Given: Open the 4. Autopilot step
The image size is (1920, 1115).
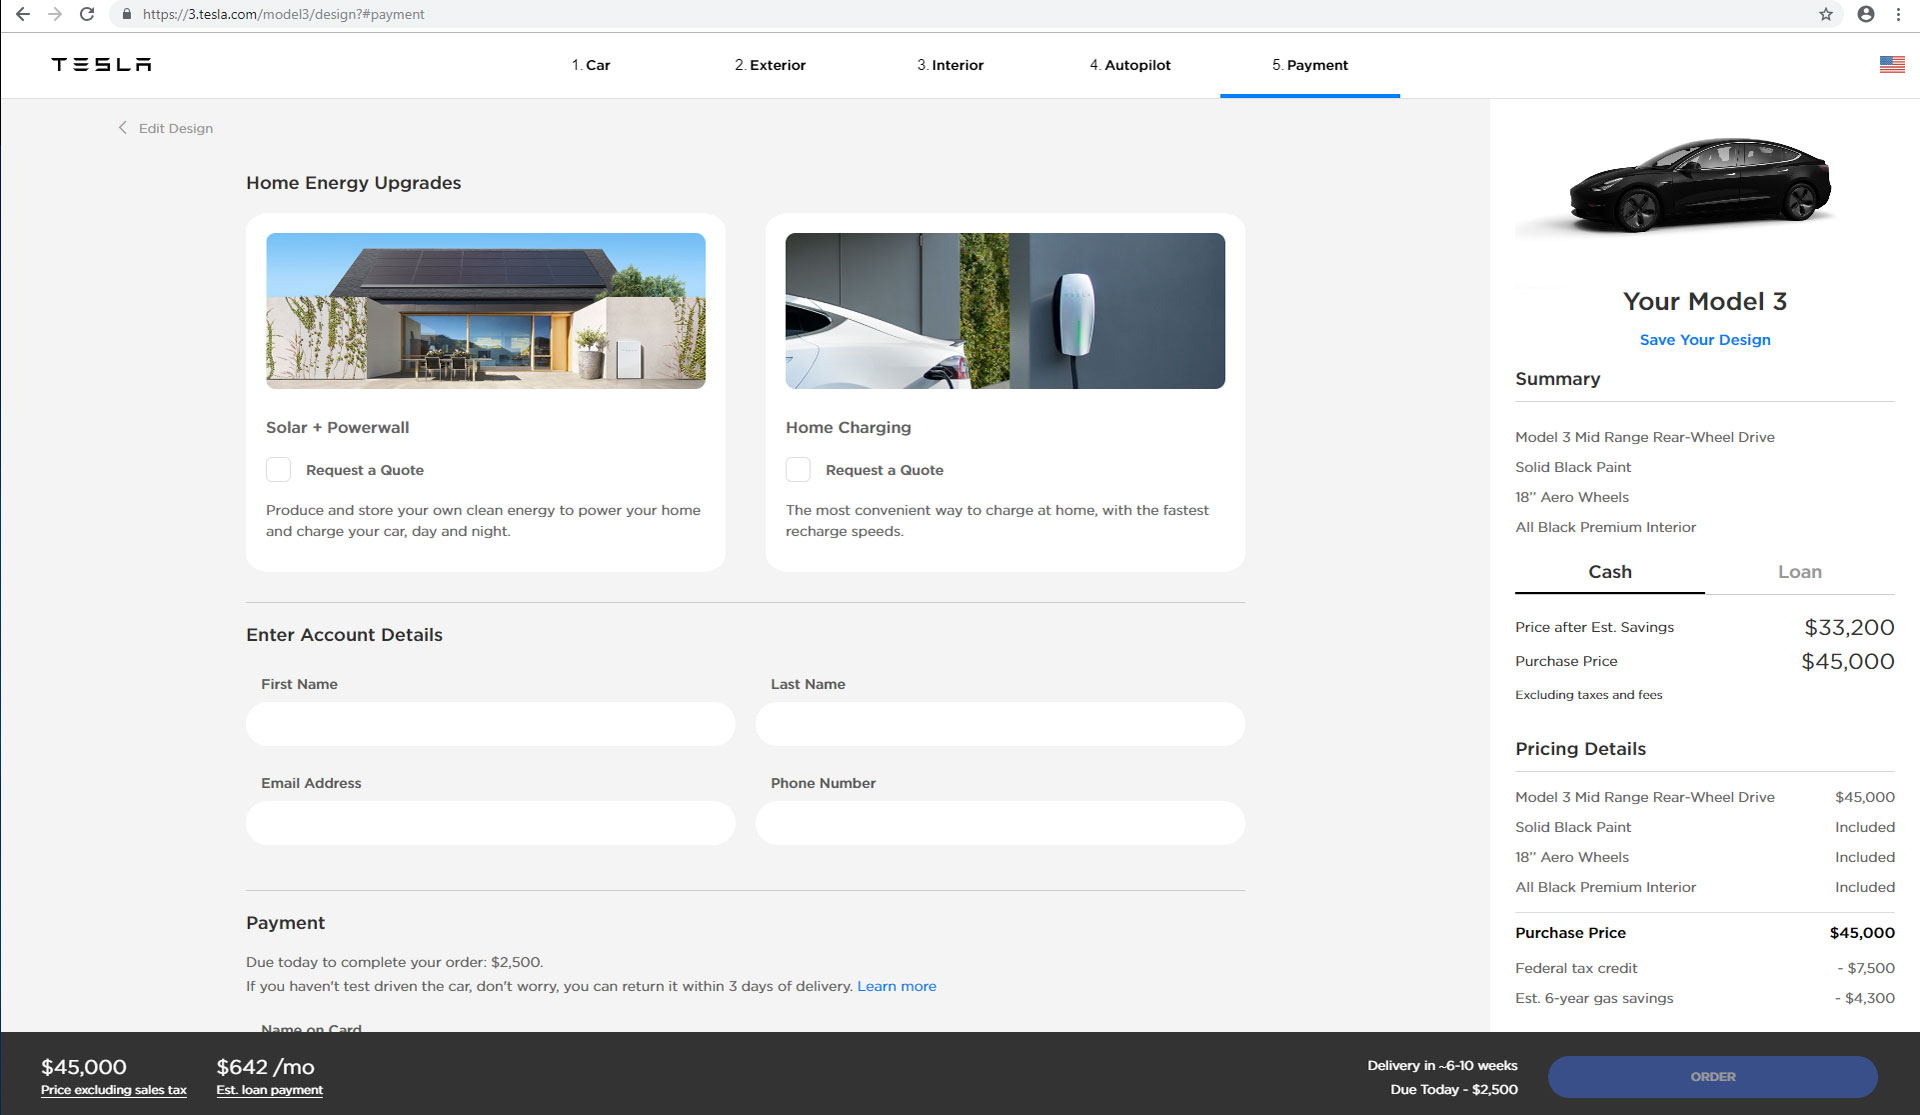Looking at the screenshot, I should pos(1130,65).
